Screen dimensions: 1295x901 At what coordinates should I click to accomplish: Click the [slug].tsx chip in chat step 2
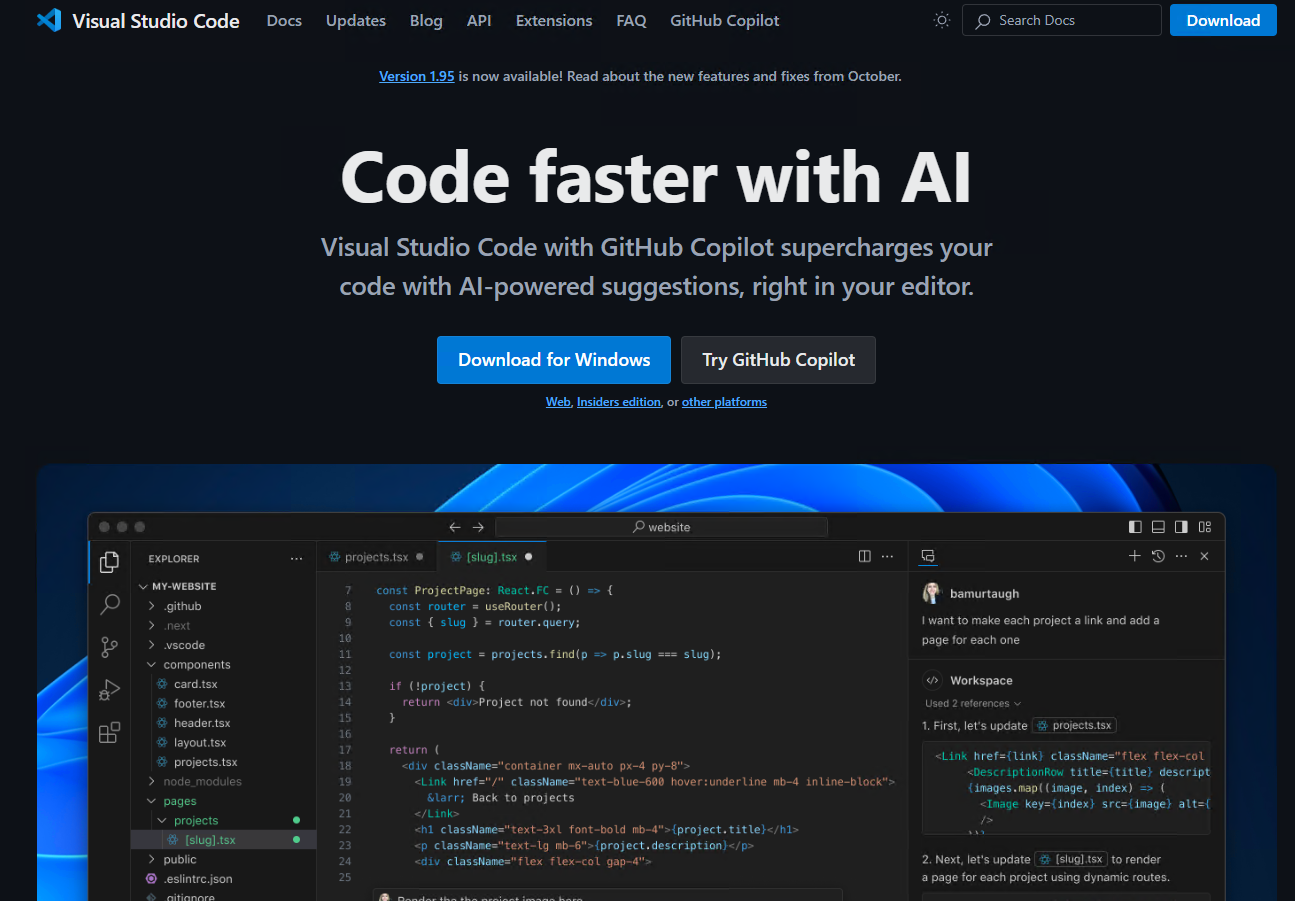click(1071, 859)
